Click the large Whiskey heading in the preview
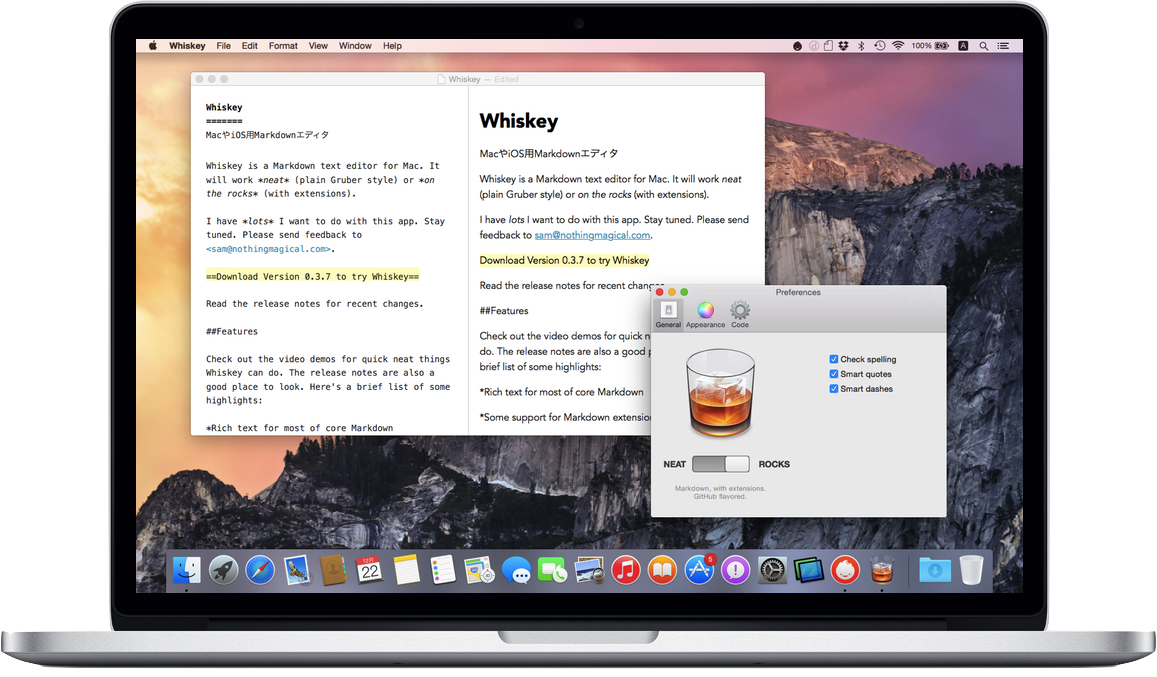Image resolution: width=1157 pixels, height=677 pixels. coord(519,121)
